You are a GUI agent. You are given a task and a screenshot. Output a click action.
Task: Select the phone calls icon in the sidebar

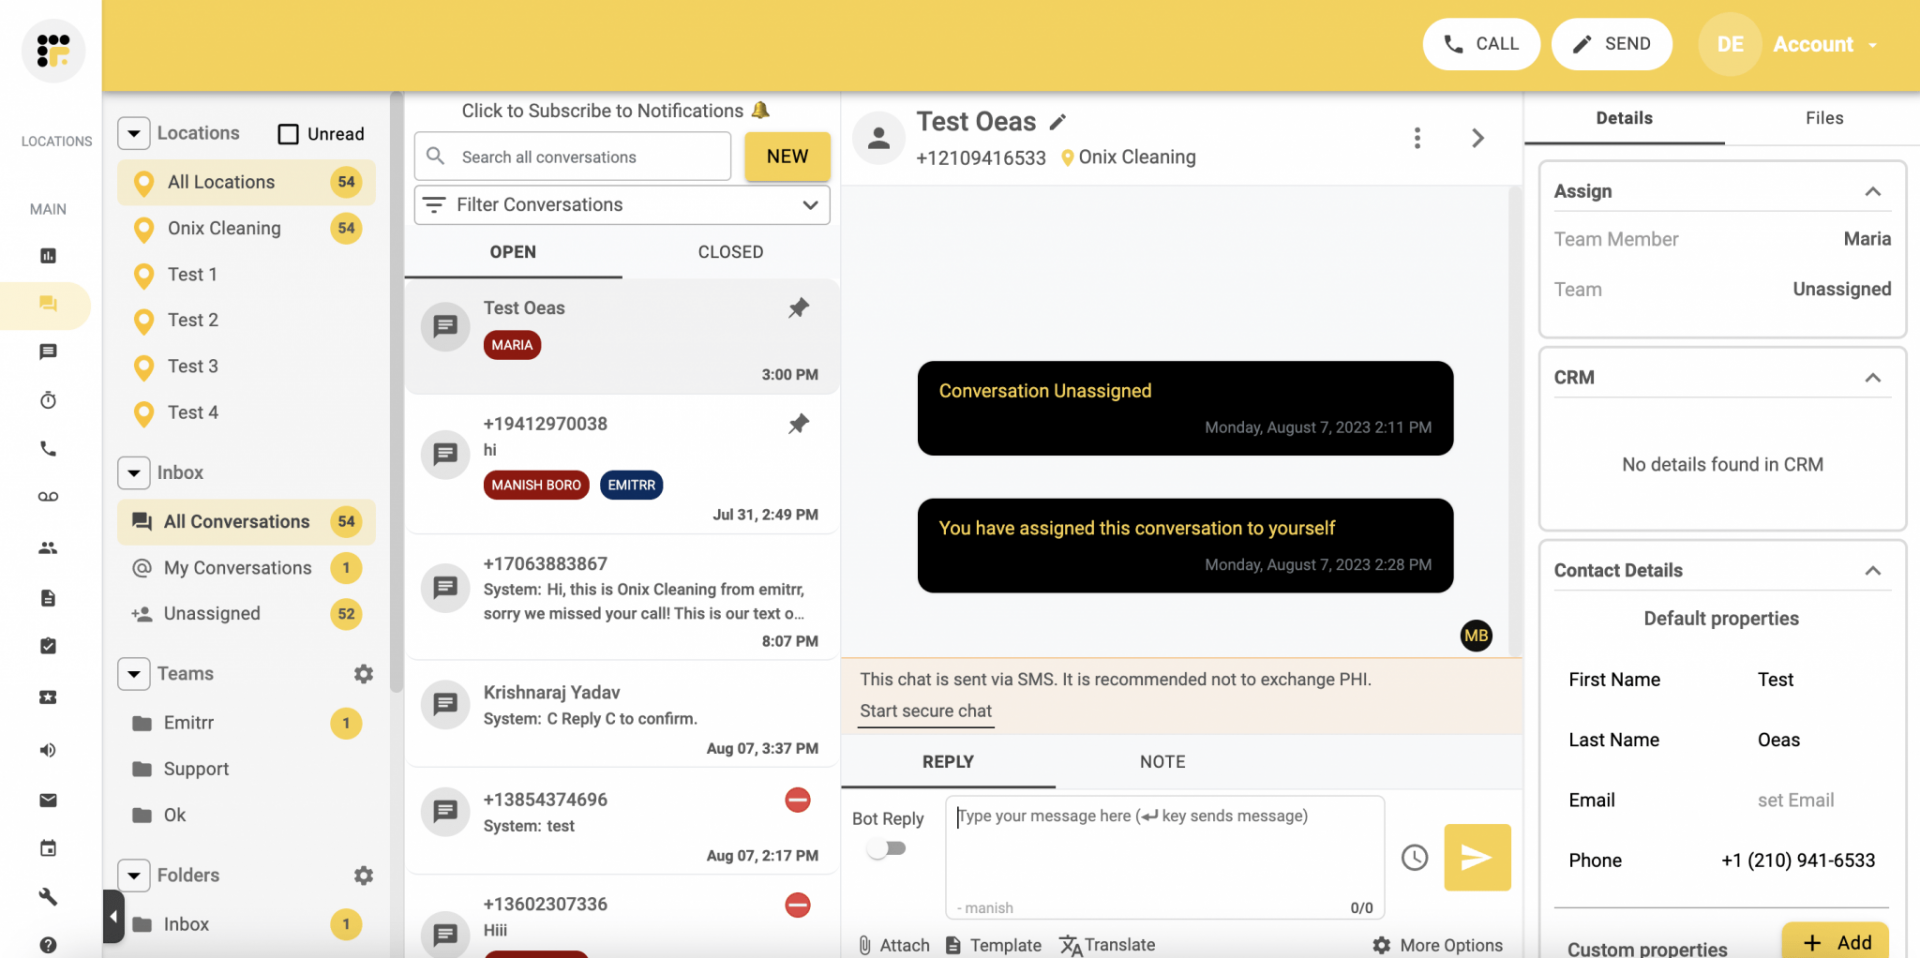tap(47, 448)
